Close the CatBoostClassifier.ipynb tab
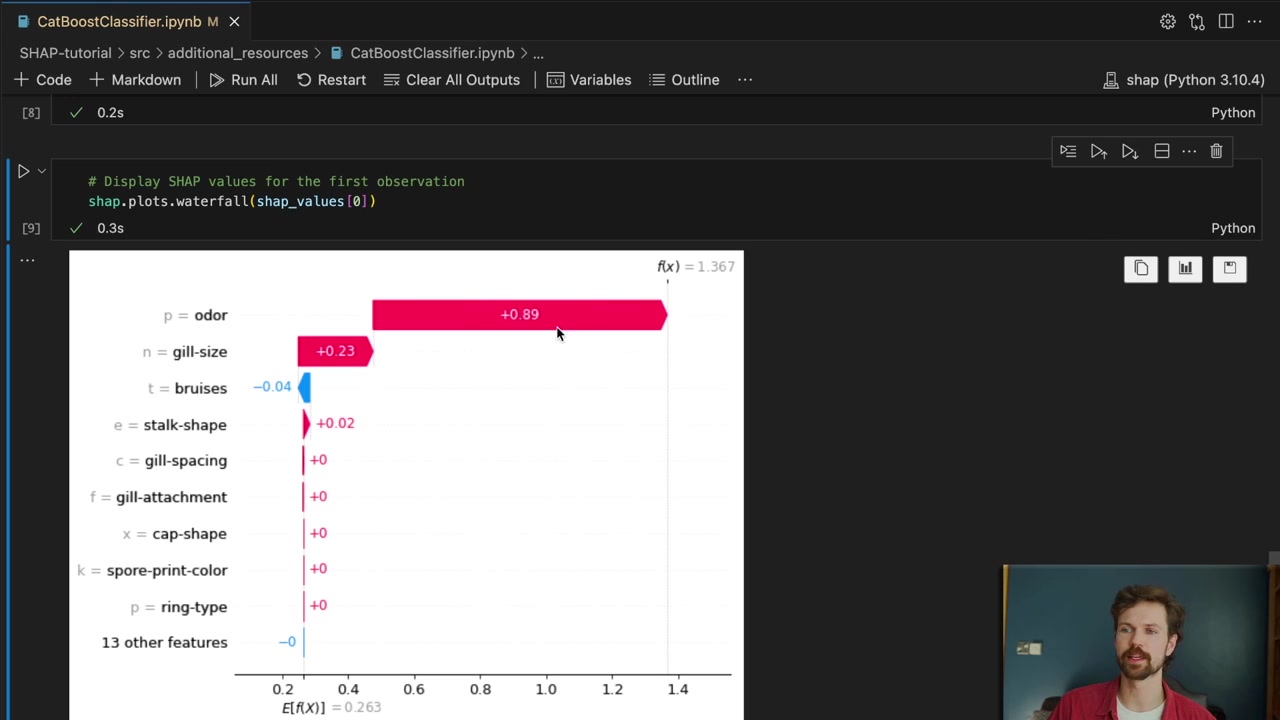 click(234, 21)
